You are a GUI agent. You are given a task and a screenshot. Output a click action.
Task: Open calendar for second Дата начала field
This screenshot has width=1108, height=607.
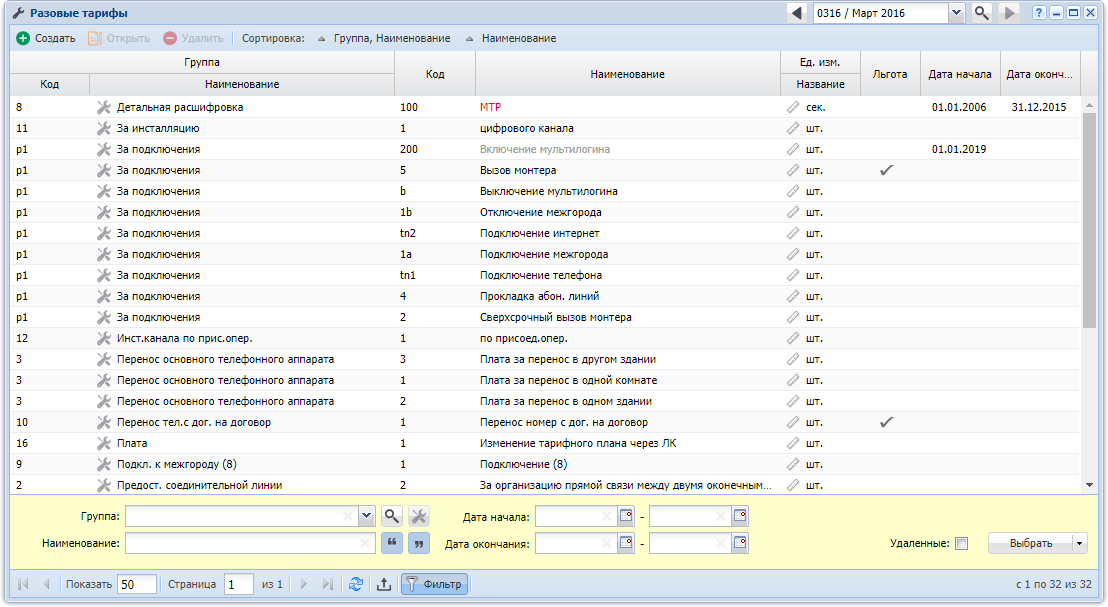pyautogui.click(x=740, y=516)
